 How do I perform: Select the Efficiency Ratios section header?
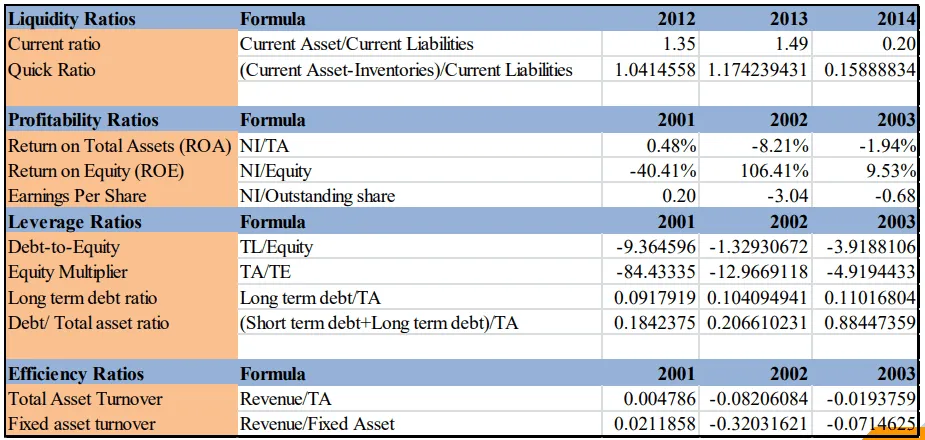click(76, 374)
